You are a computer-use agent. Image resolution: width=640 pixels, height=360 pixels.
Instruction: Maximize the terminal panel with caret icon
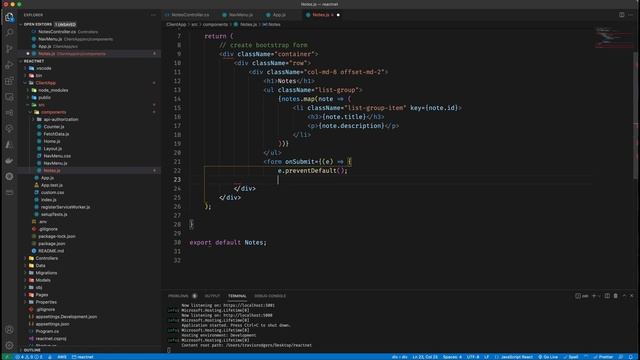tap(624, 296)
